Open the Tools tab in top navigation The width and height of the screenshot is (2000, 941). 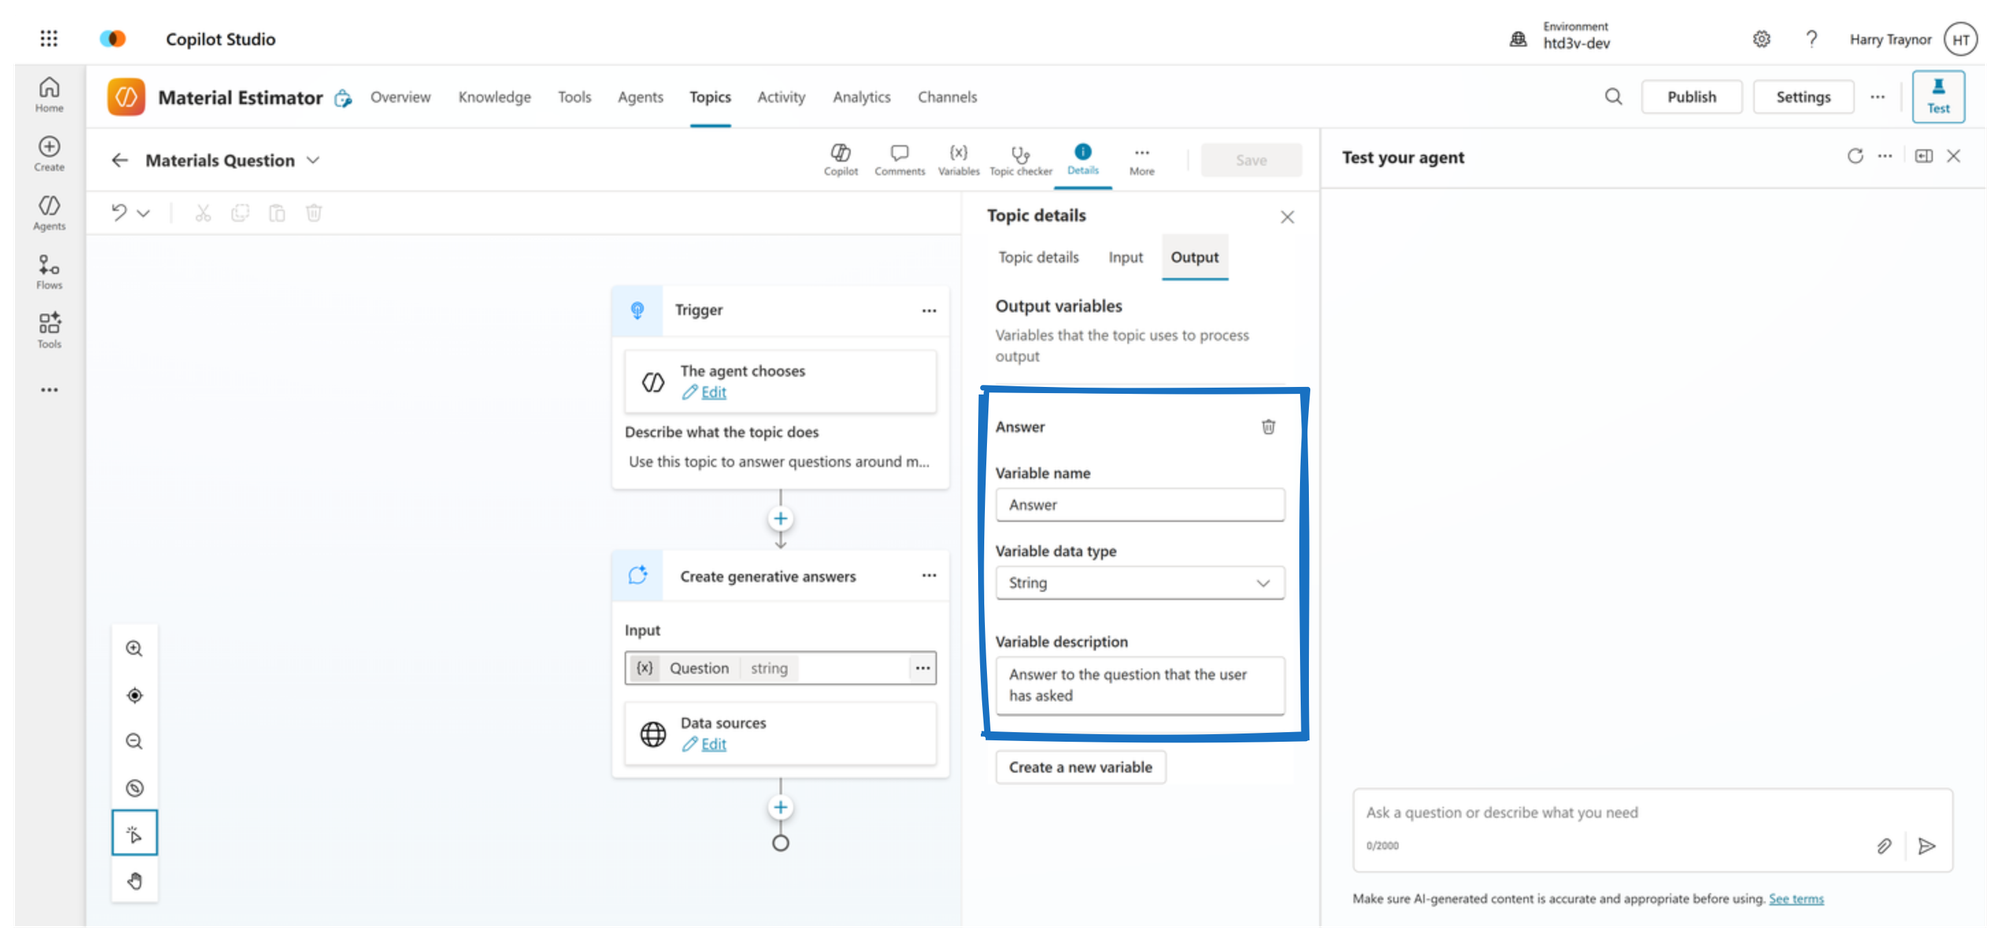tap(574, 97)
